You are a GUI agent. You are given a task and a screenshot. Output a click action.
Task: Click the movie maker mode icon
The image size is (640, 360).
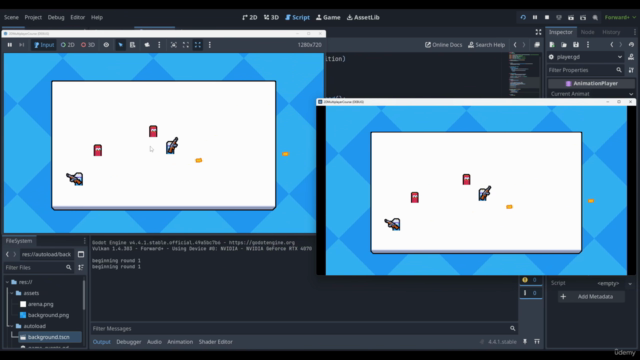[x=595, y=17]
